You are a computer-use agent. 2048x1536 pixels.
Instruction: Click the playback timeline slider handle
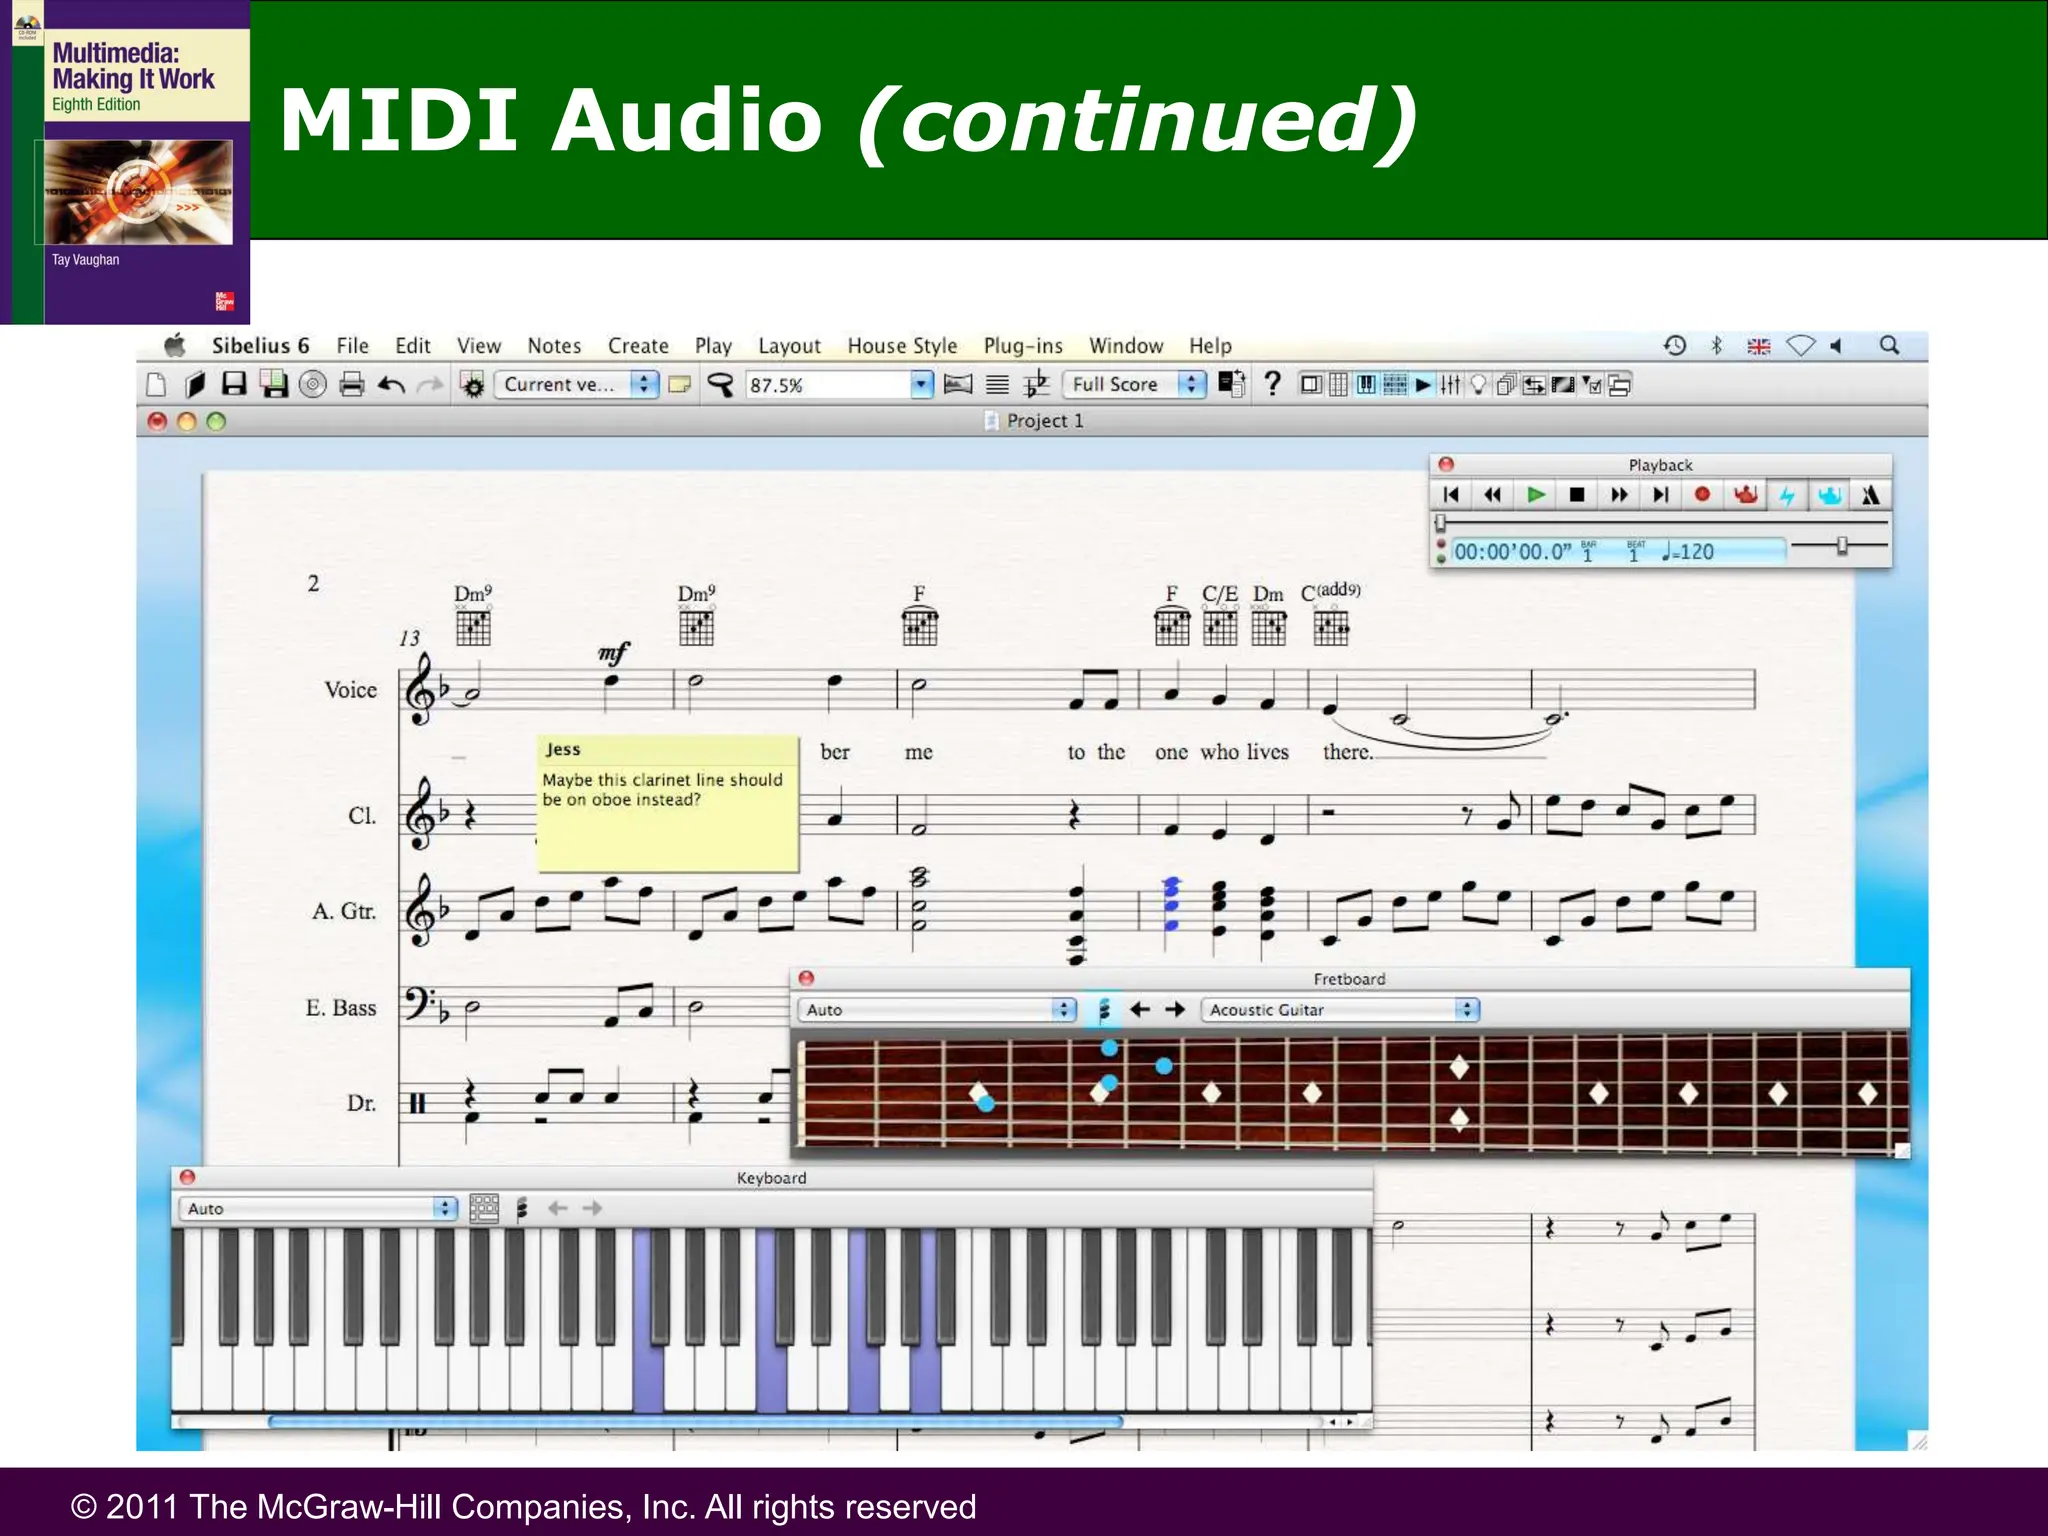(x=1441, y=523)
